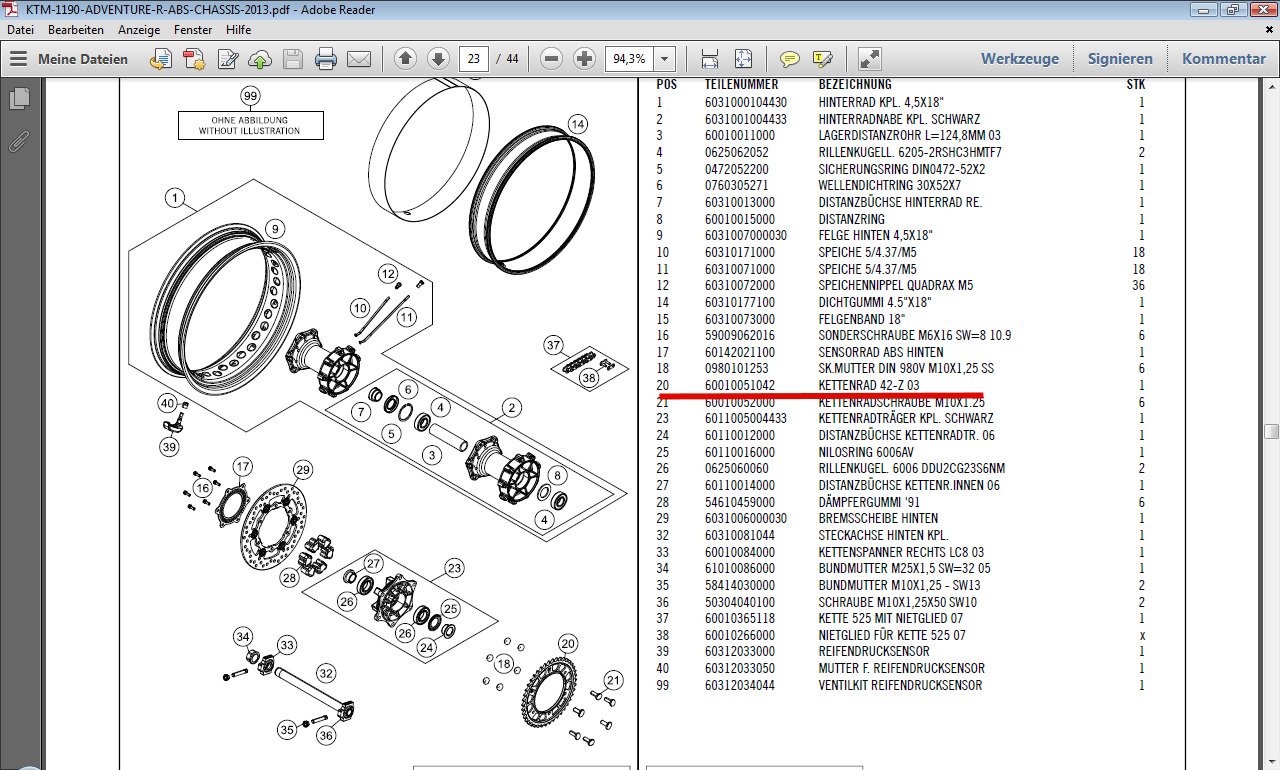This screenshot has width=1280, height=770.
Task: Open the Werkzeuge panel
Action: [1019, 59]
